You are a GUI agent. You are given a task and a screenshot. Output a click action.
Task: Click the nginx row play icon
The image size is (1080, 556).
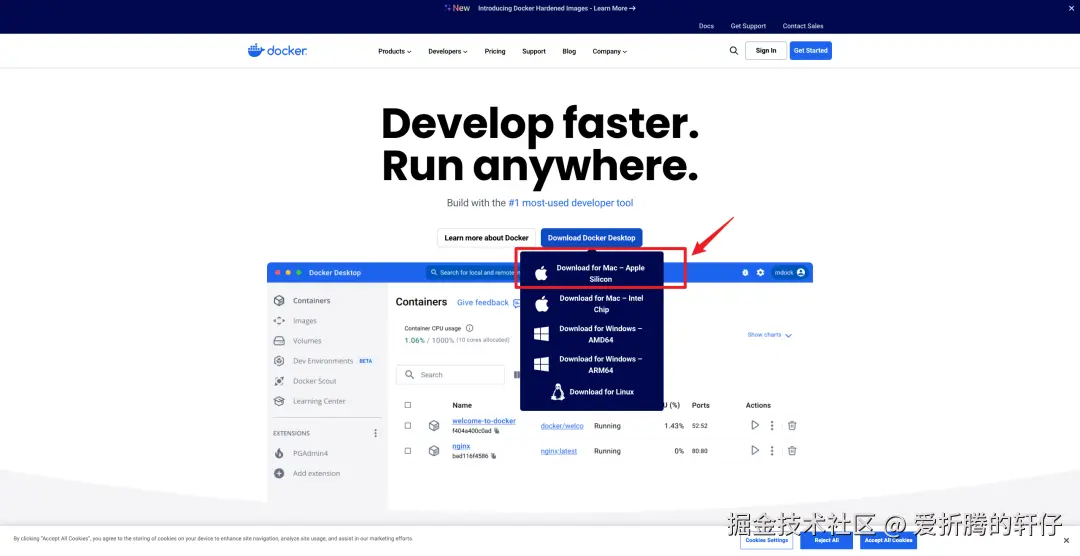(x=755, y=451)
